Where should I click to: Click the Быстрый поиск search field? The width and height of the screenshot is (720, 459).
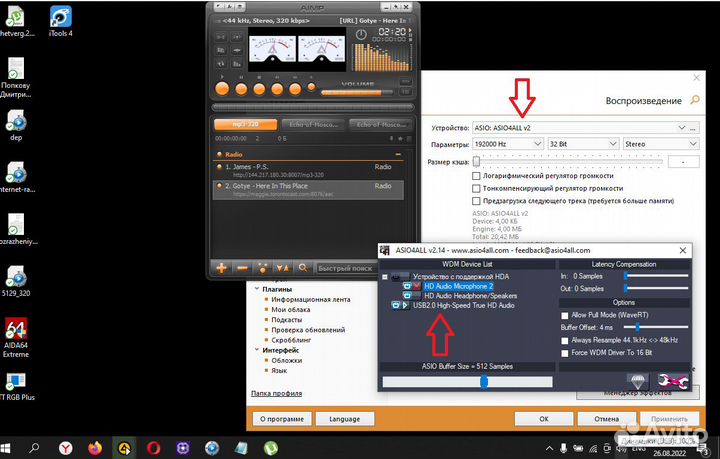pos(347,268)
